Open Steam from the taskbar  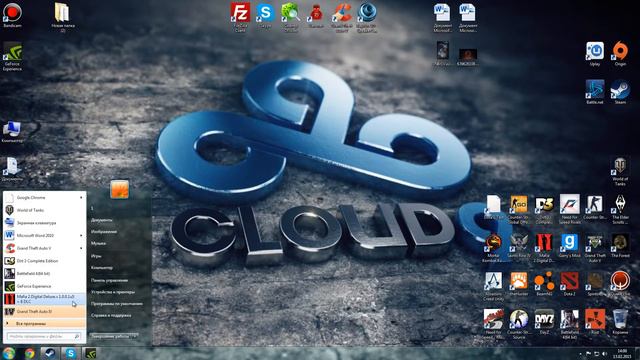pos(50,353)
